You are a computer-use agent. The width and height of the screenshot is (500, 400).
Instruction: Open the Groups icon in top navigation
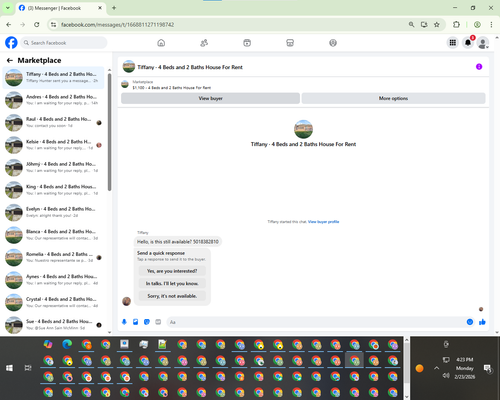(333, 43)
